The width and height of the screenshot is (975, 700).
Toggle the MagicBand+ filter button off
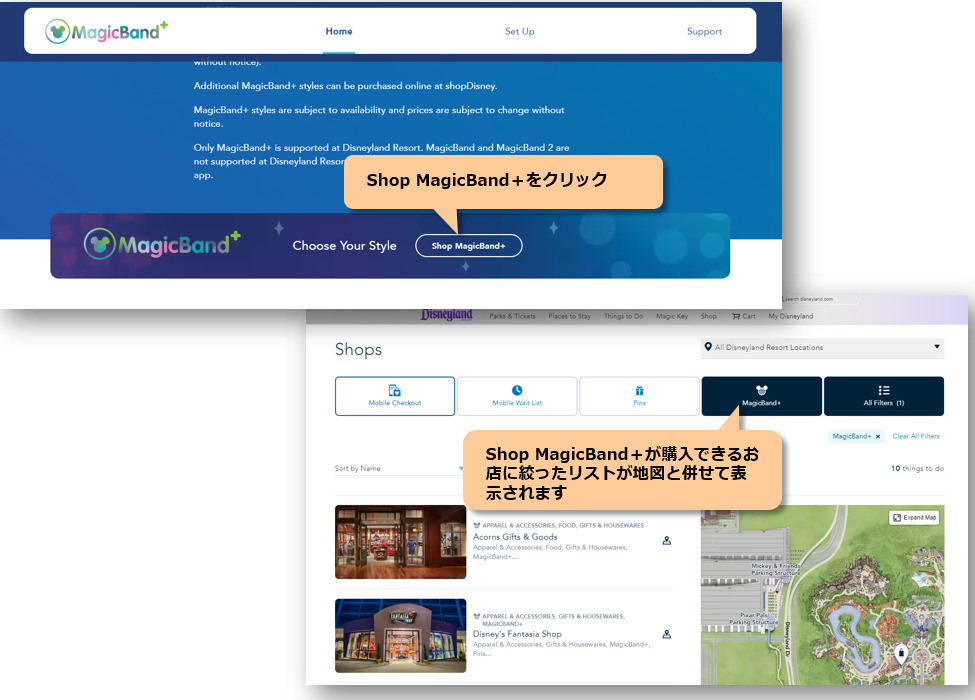click(762, 396)
